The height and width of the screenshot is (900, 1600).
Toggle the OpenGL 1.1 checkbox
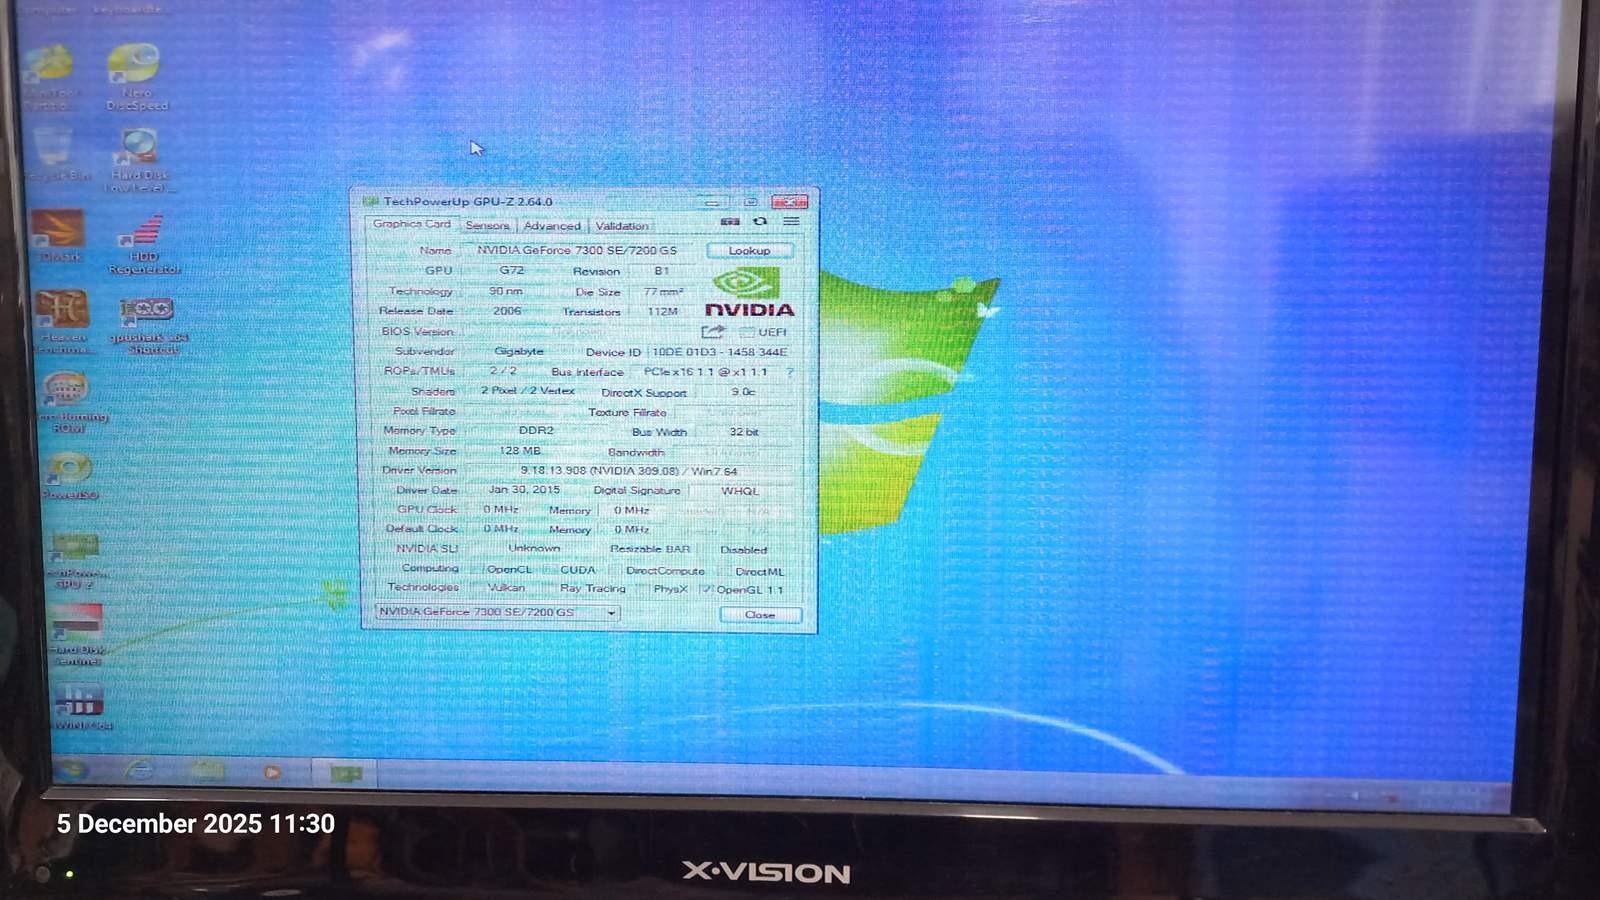pyautogui.click(x=707, y=590)
